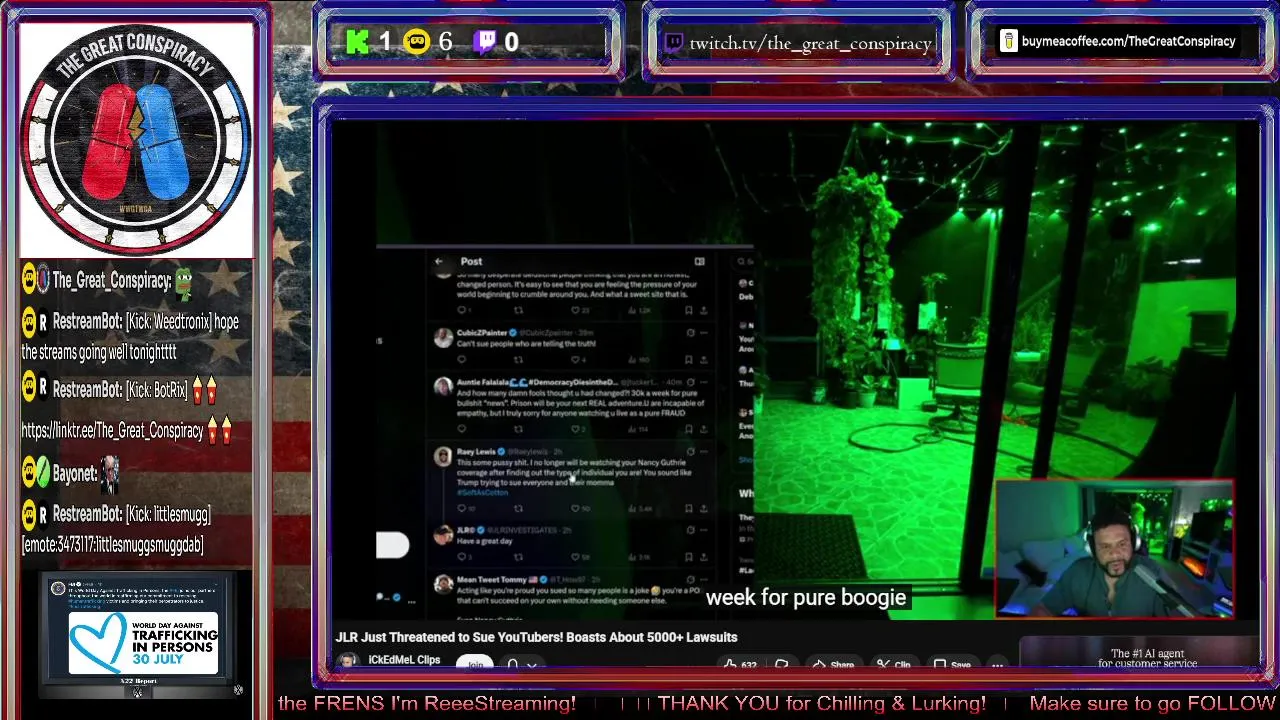Click the yellow Rumble viewer count icon

point(416,42)
